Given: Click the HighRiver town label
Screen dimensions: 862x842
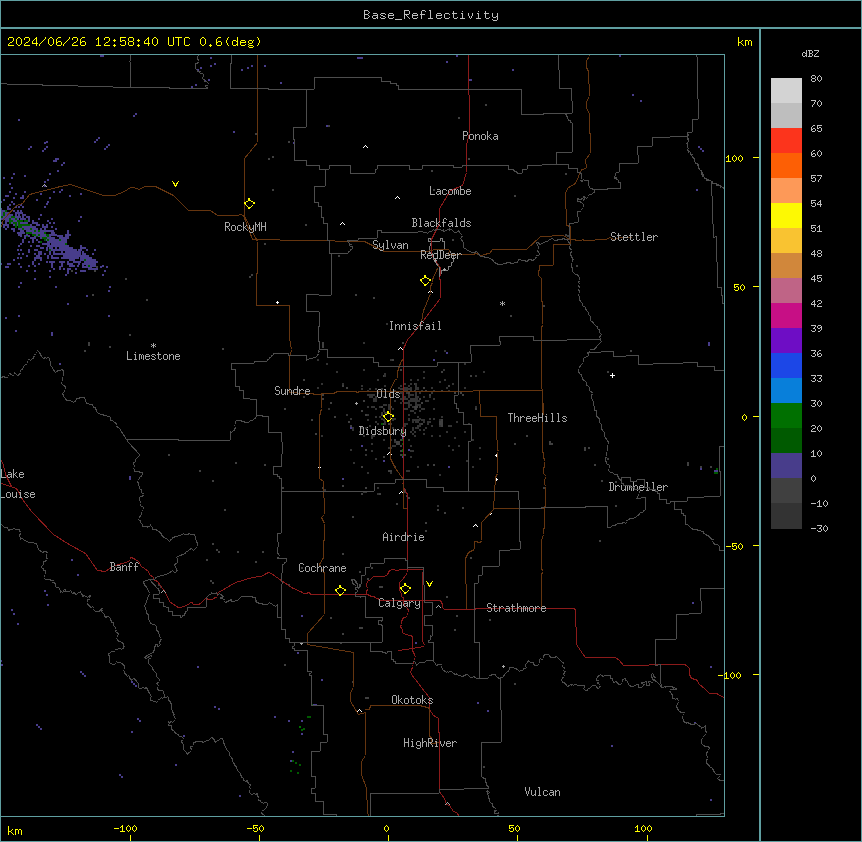Looking at the screenshot, I should click(x=430, y=743).
